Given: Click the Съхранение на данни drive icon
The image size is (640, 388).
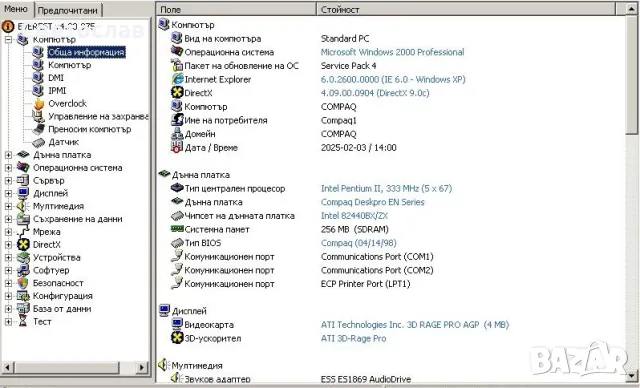Looking at the screenshot, I should click(23, 219).
